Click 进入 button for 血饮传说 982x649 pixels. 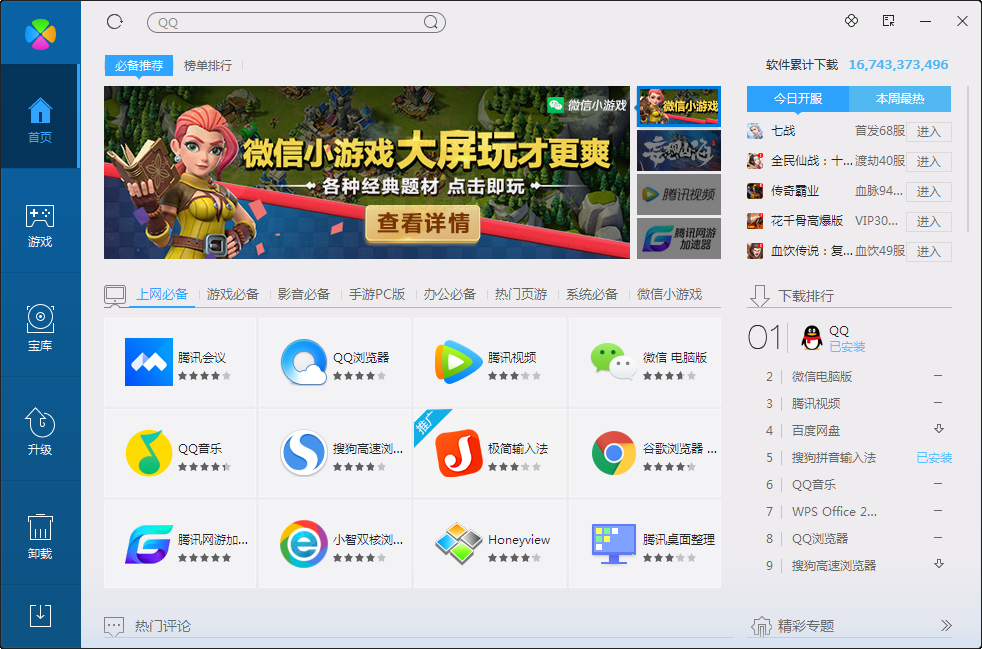click(929, 252)
